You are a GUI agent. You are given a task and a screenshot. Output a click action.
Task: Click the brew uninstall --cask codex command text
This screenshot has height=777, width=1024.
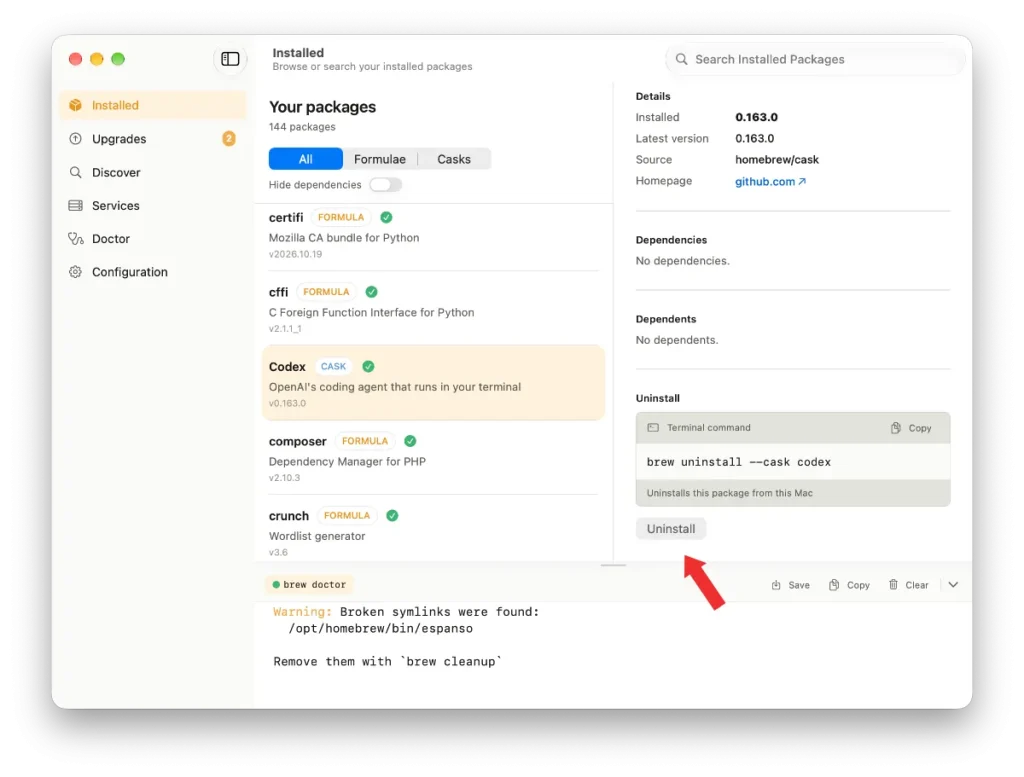(x=739, y=462)
